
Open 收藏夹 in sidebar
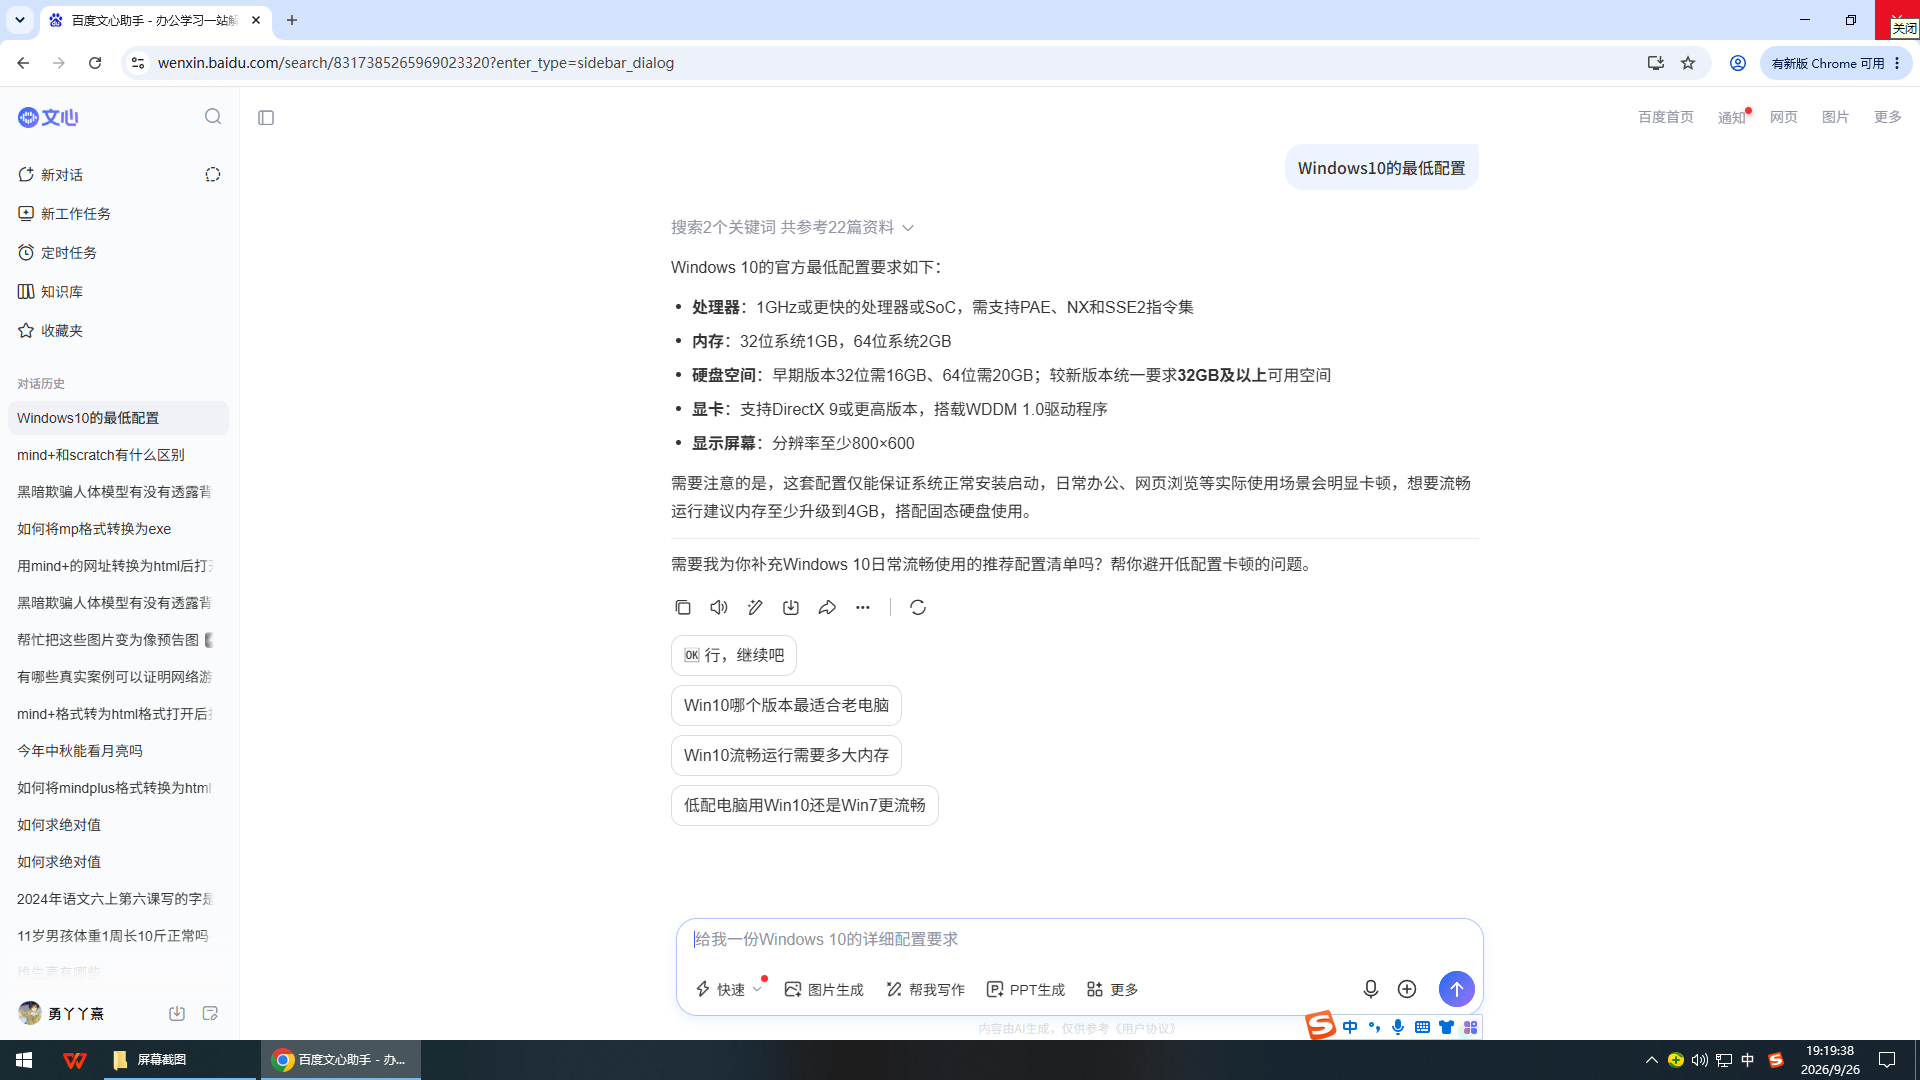pyautogui.click(x=51, y=331)
